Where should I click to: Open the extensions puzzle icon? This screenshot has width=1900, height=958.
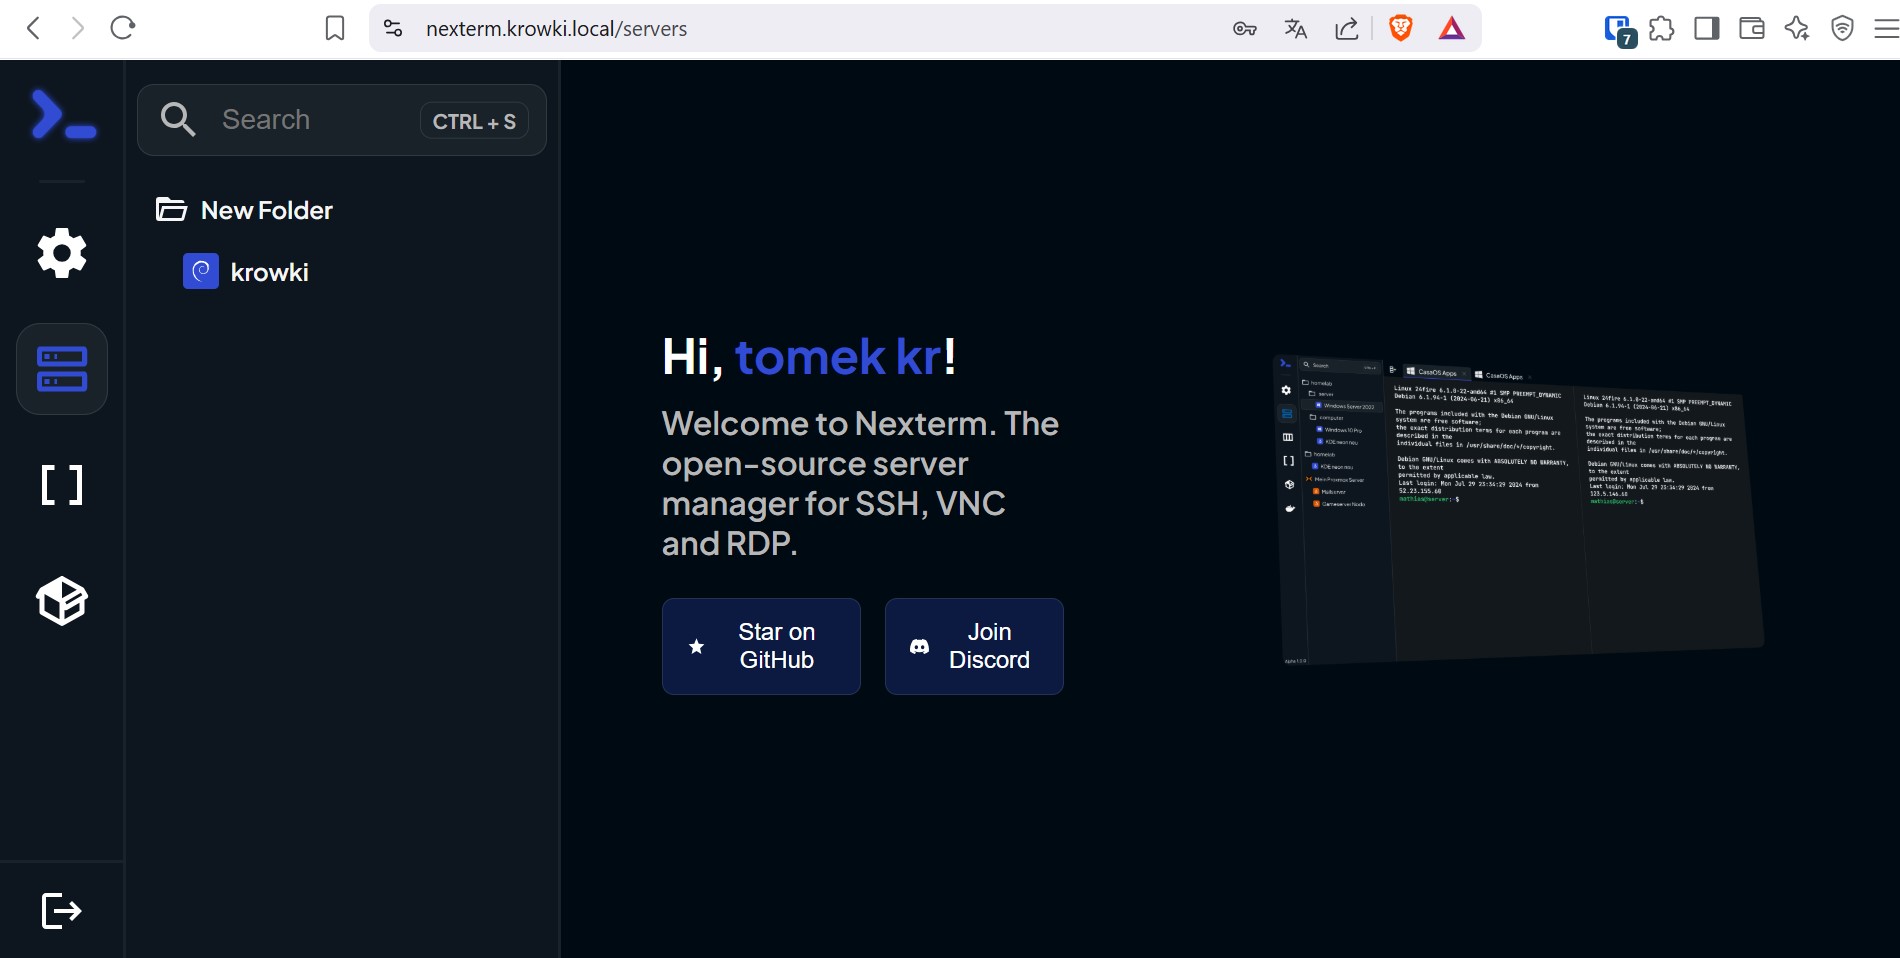(x=1662, y=28)
